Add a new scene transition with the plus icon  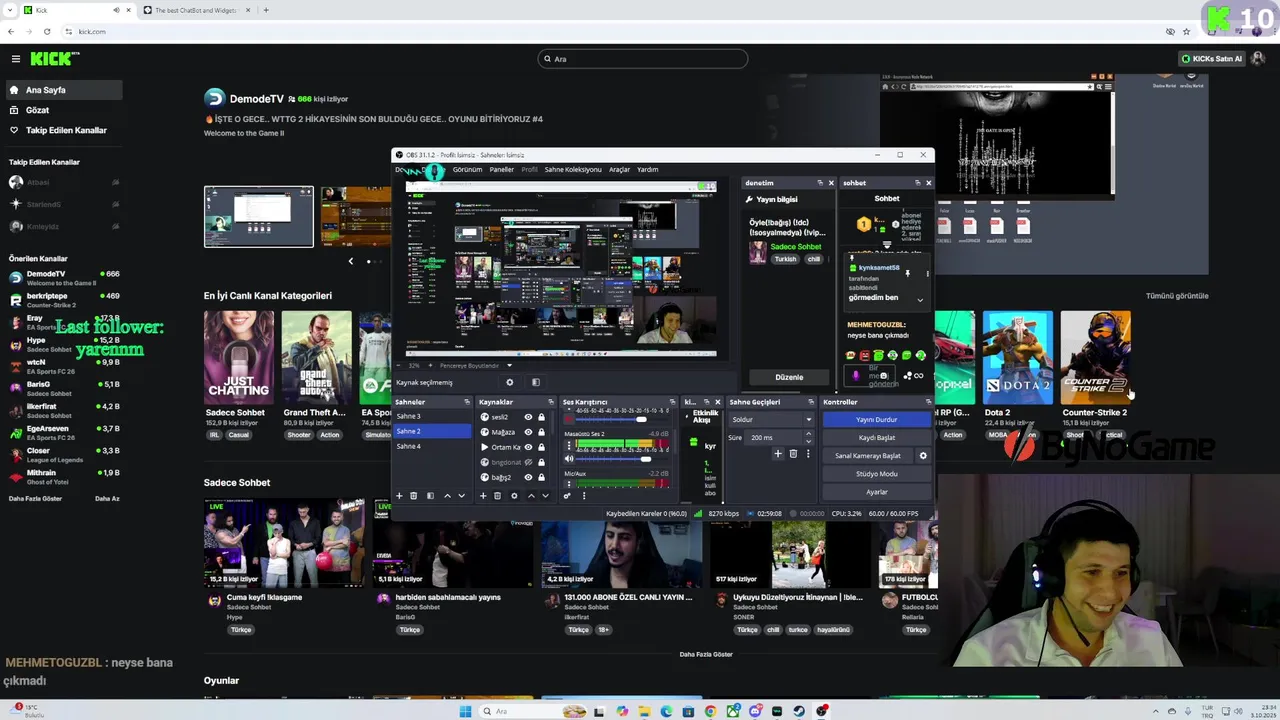click(x=778, y=454)
